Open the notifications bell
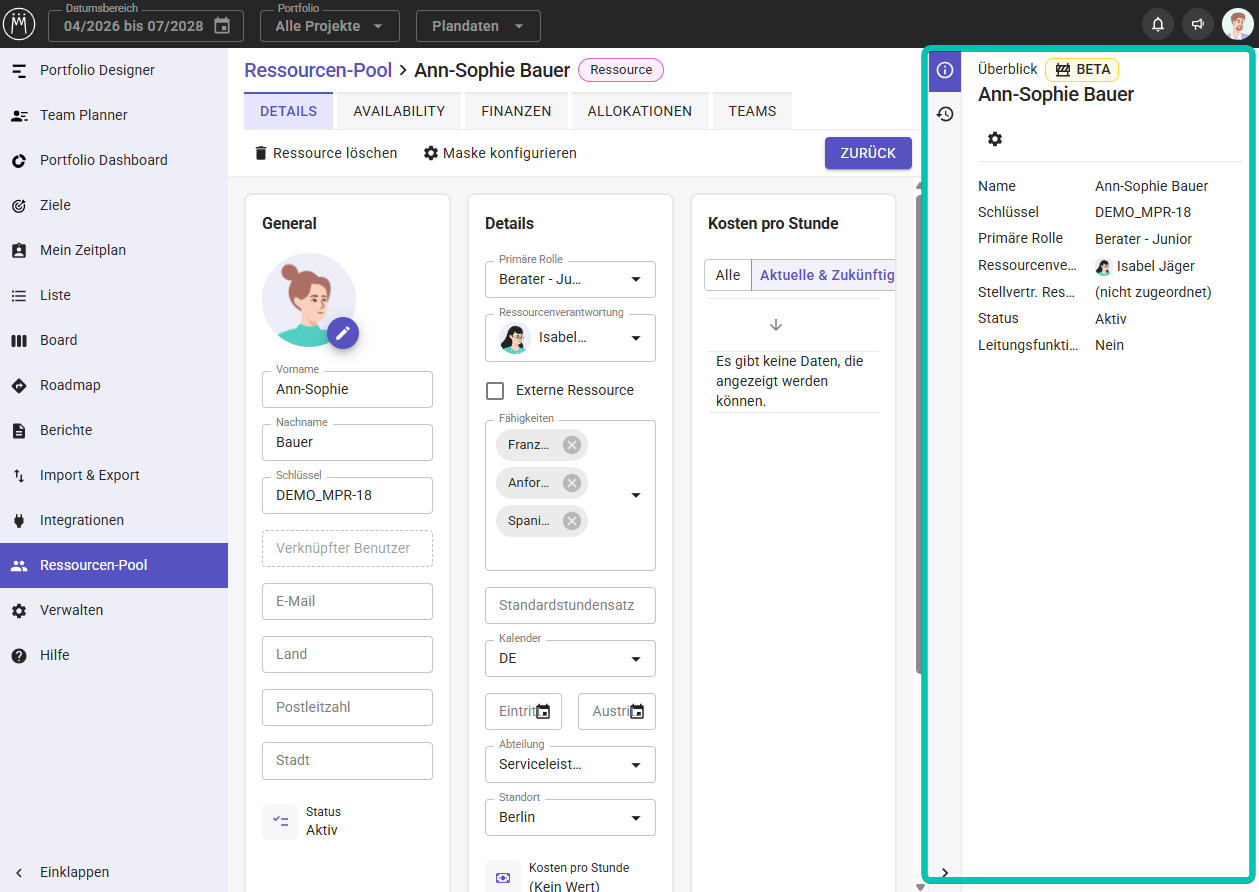 tap(1158, 25)
